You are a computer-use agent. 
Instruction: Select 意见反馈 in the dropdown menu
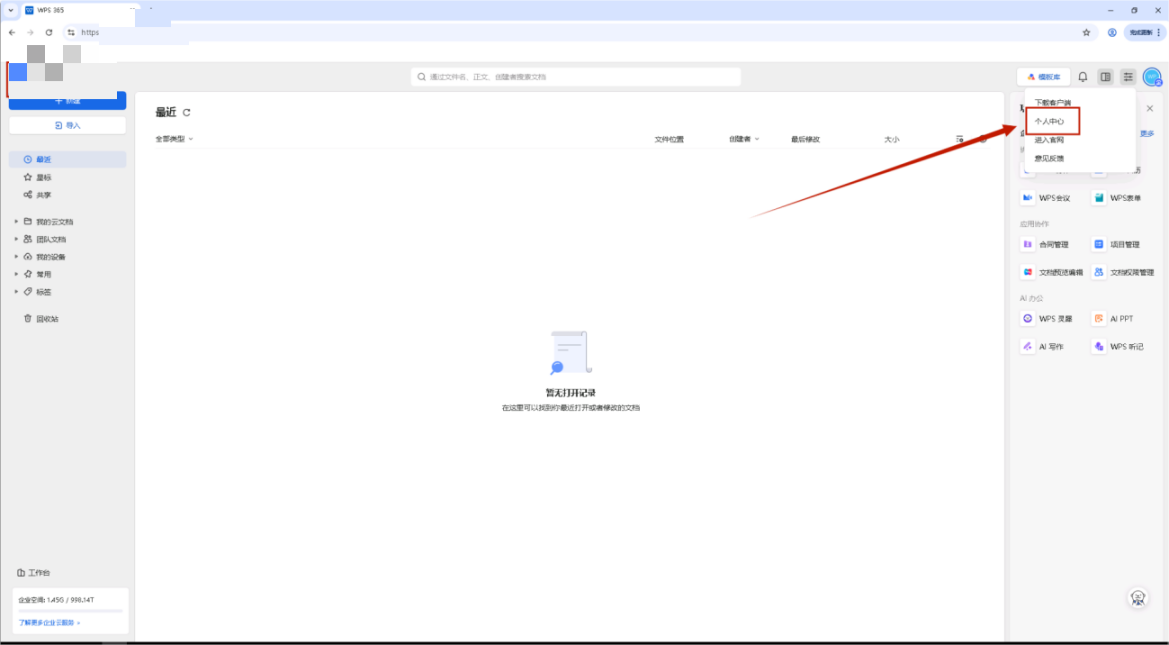[x=1050, y=159]
